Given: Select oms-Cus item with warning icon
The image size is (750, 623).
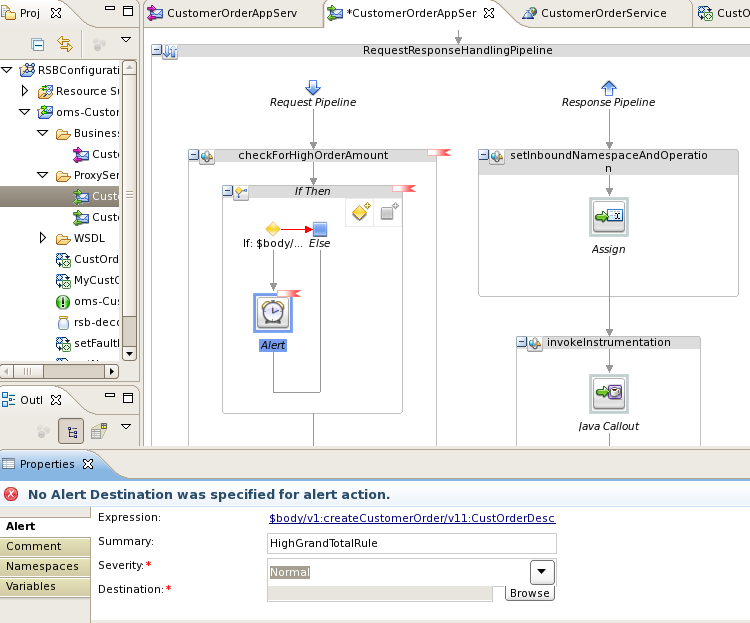Looking at the screenshot, I should coord(88,301).
